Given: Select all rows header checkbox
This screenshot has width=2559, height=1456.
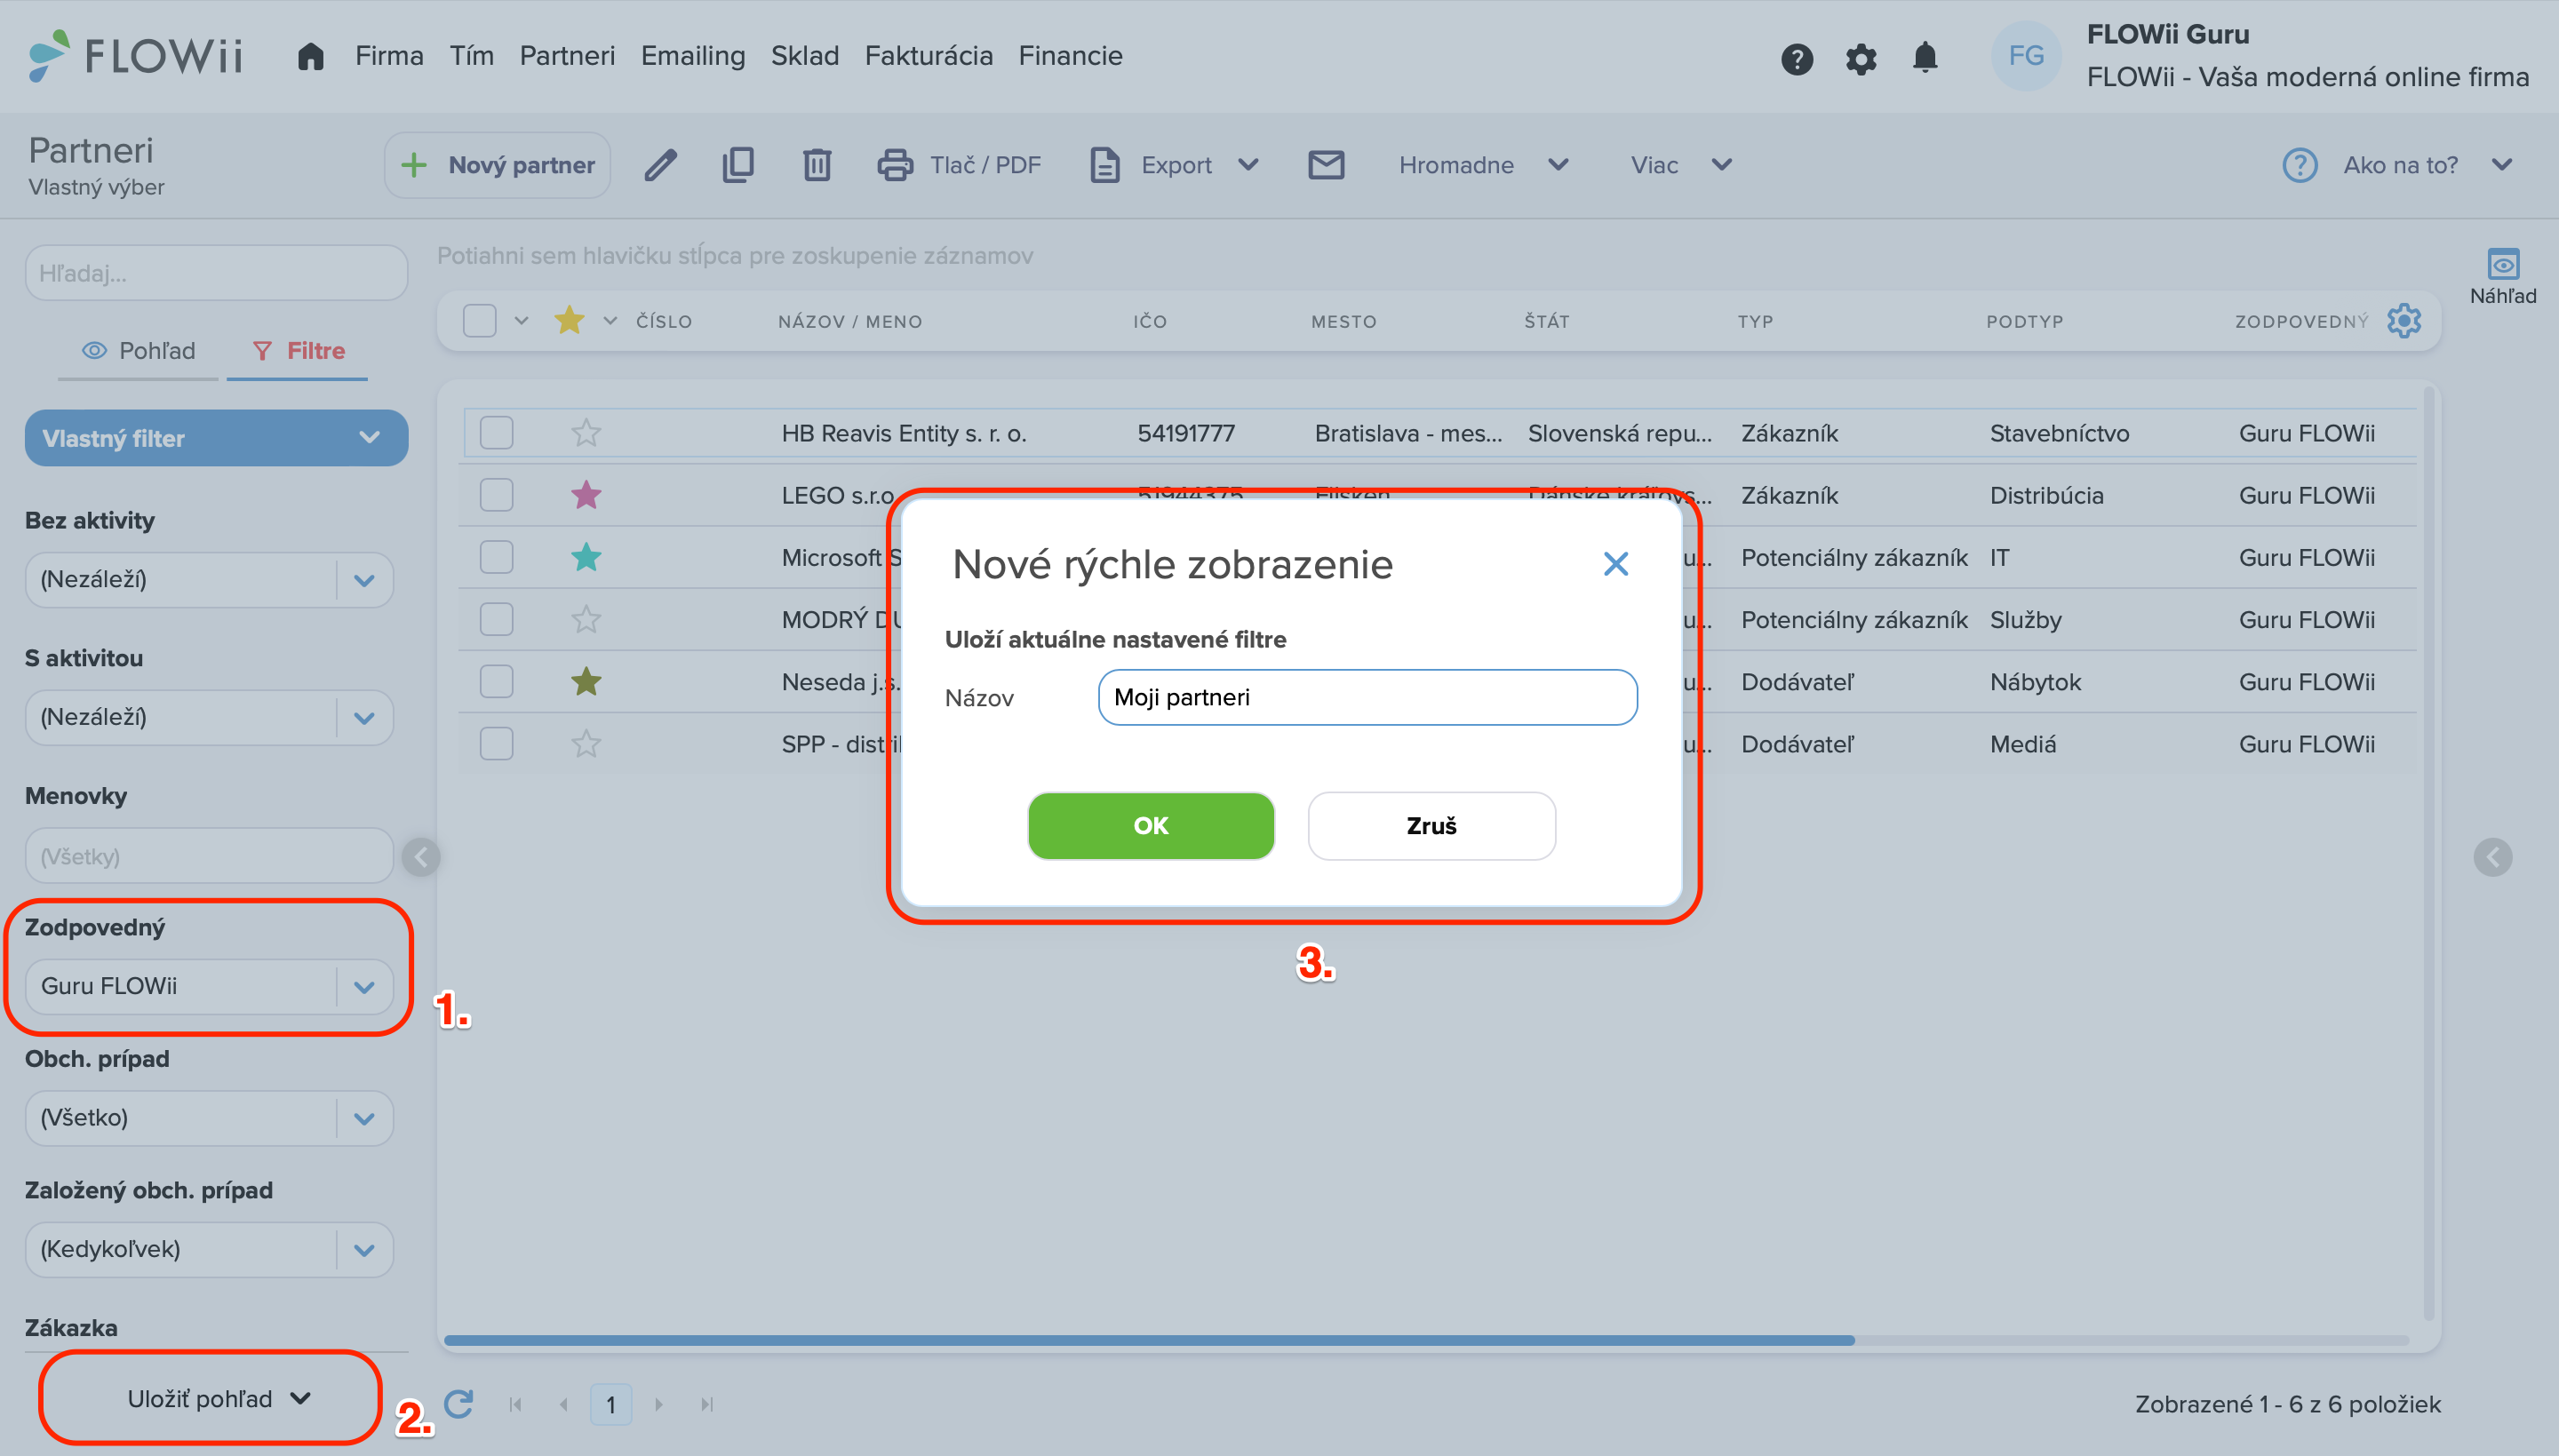Looking at the screenshot, I should click(x=480, y=321).
